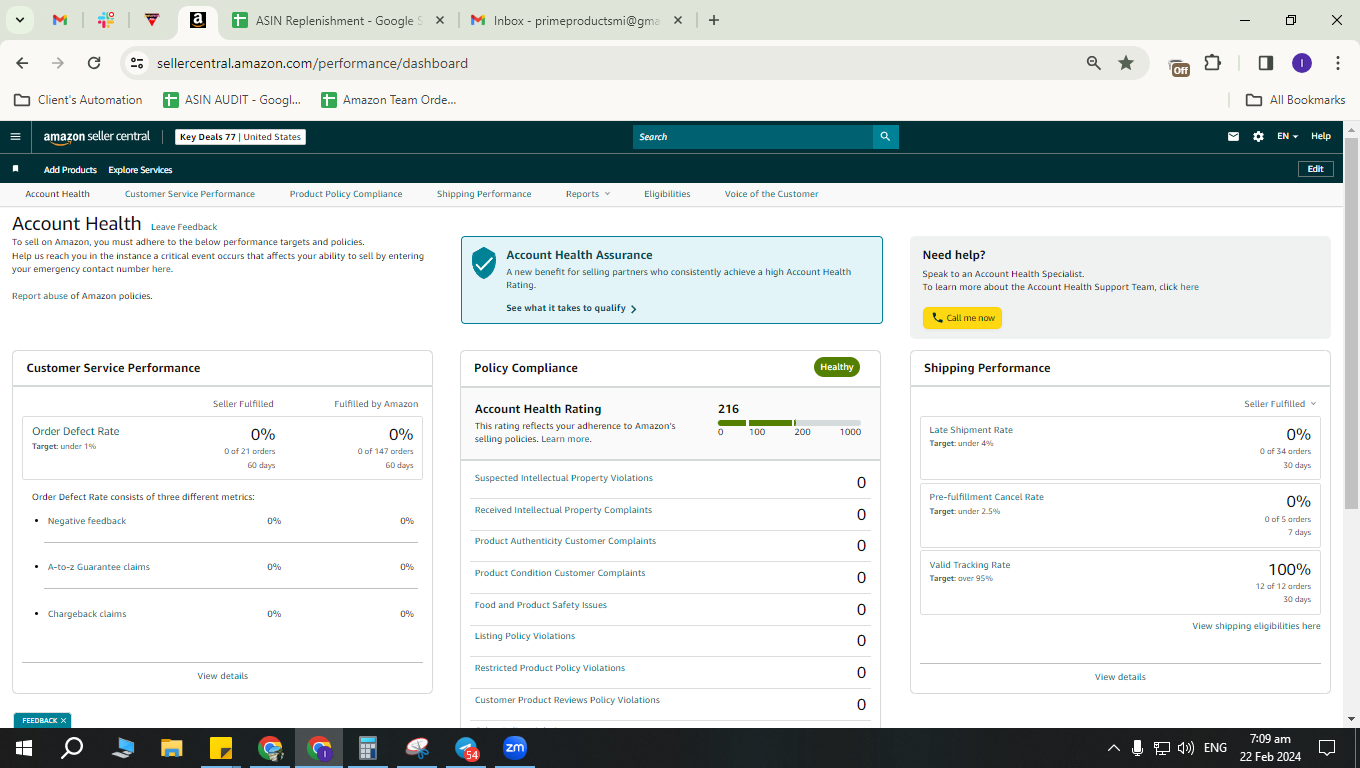Open Zoom from the taskbar
1360x768 pixels.
[515, 748]
